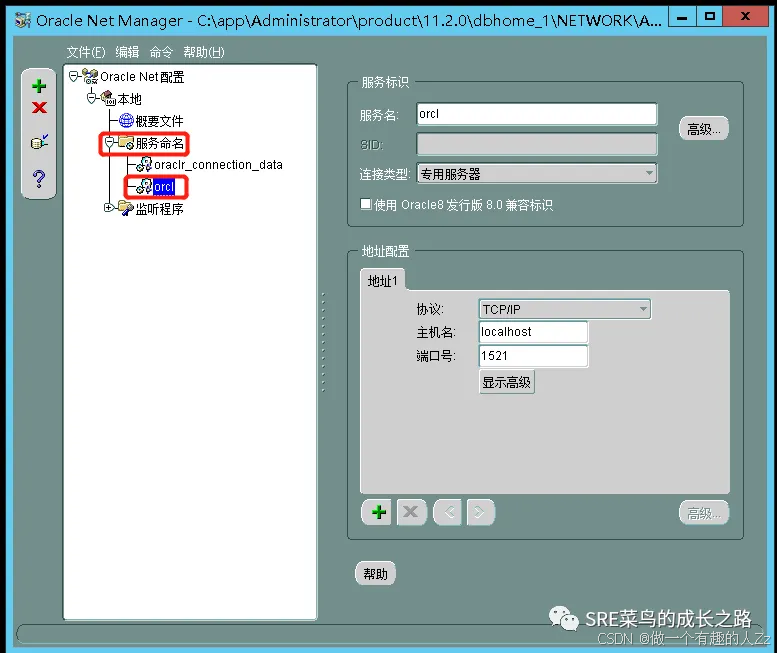Expand the 监听程序 tree node
This screenshot has height=653, width=777.
(109, 208)
